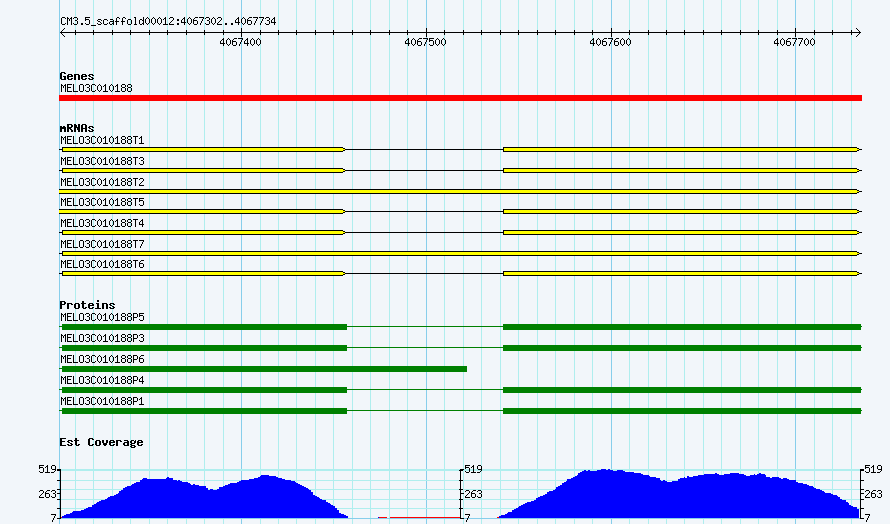Image resolution: width=890 pixels, height=524 pixels.
Task: Click the MELO3C010188P5 protein label
Action: coord(102,317)
